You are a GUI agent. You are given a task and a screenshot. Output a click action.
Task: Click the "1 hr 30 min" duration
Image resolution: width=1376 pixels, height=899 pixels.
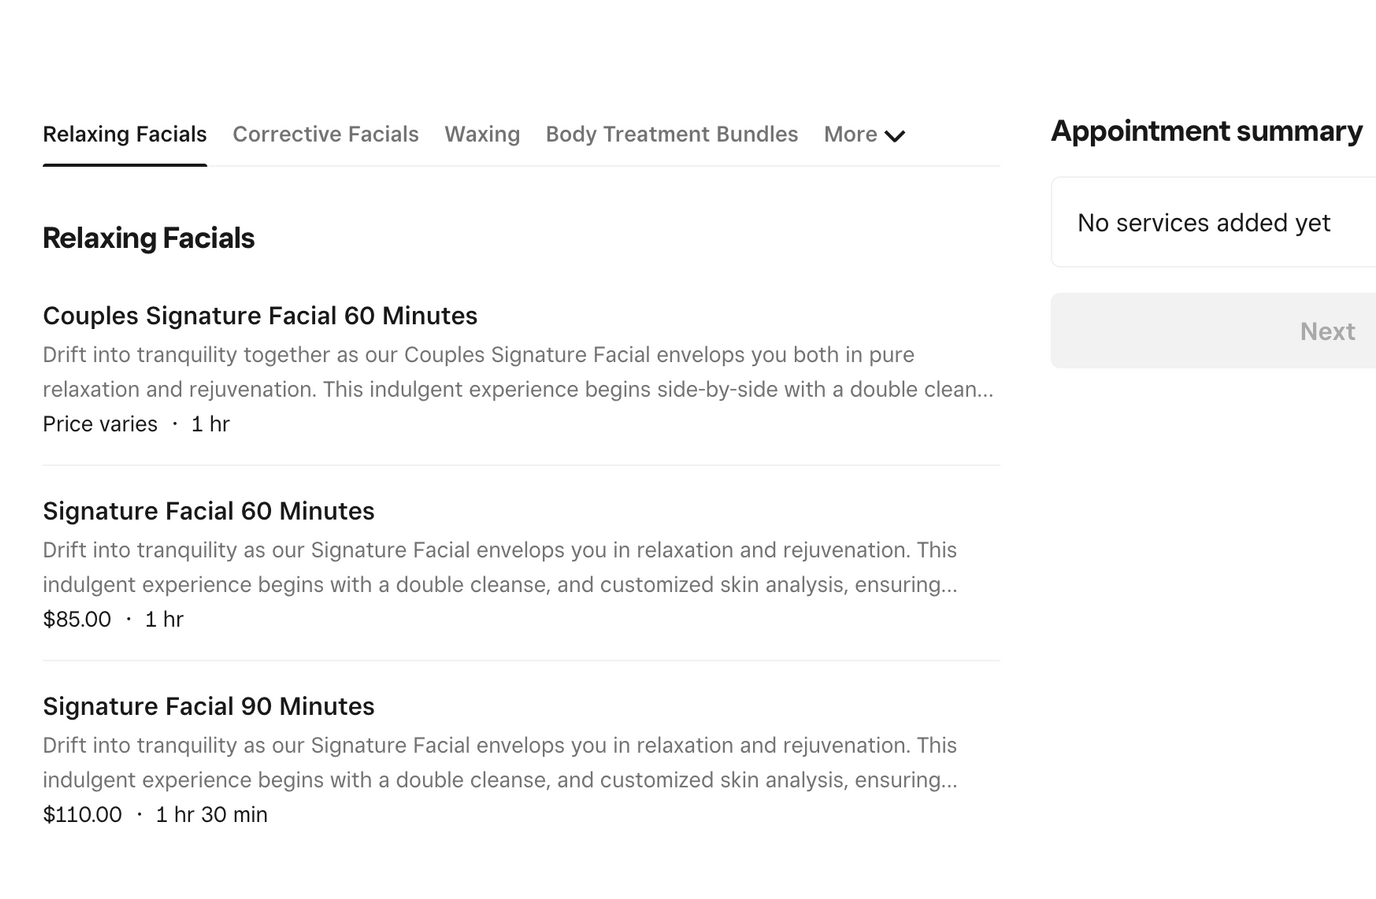coord(211,814)
